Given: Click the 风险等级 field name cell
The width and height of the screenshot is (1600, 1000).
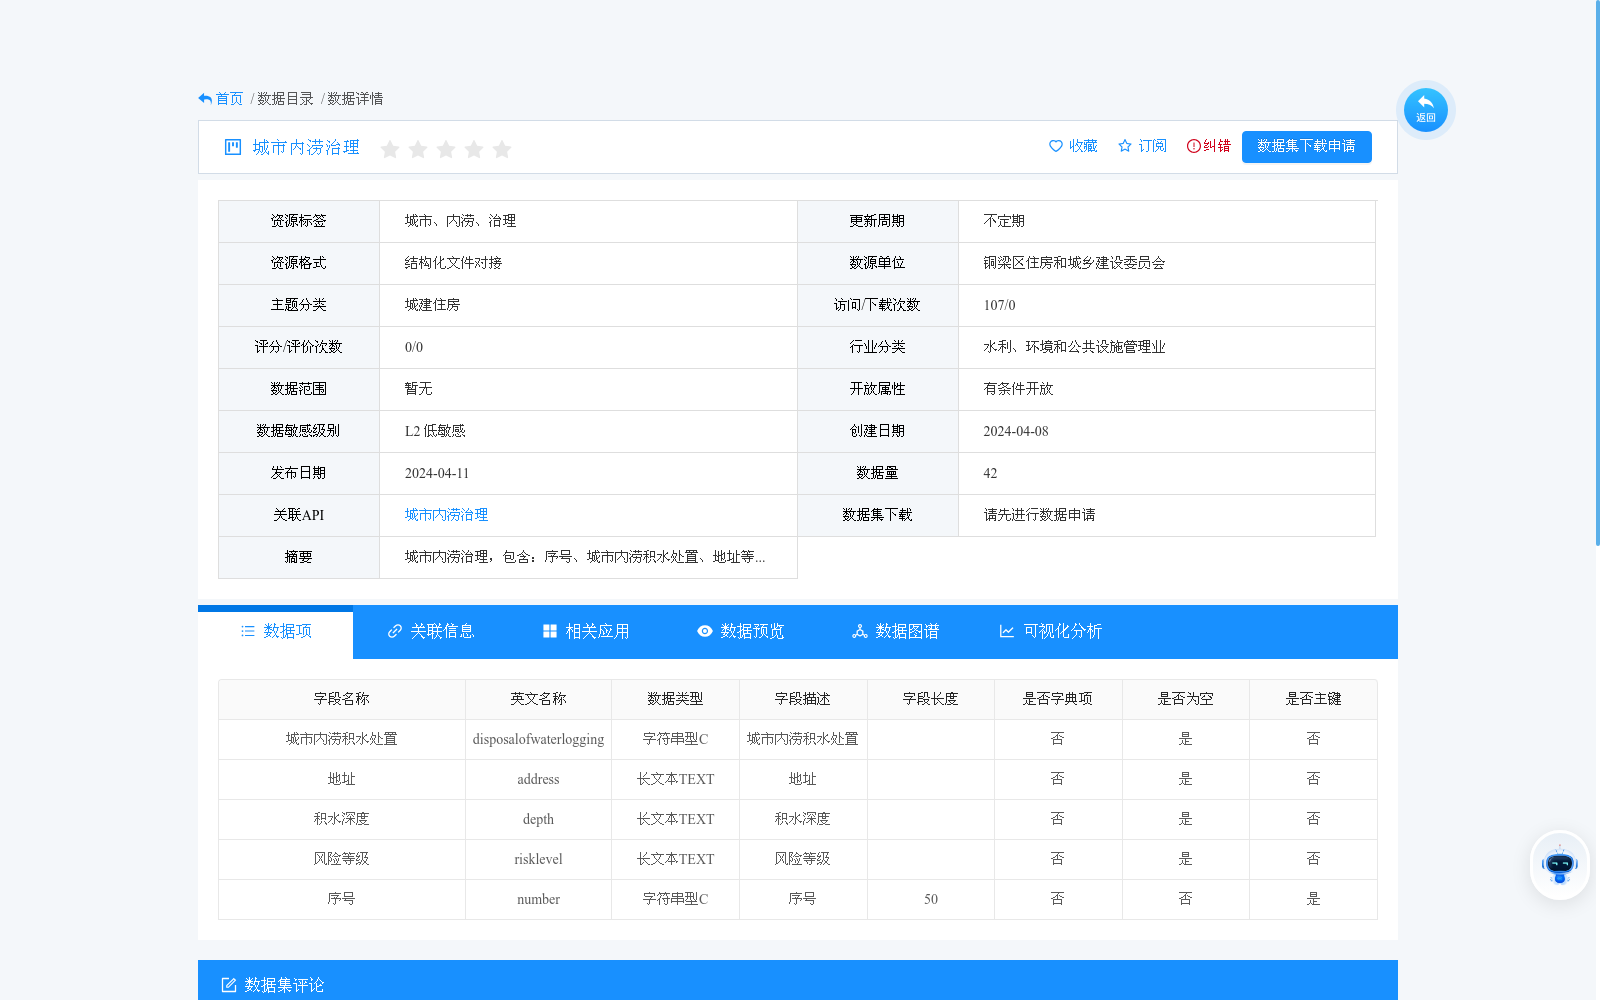Looking at the screenshot, I should (342, 859).
